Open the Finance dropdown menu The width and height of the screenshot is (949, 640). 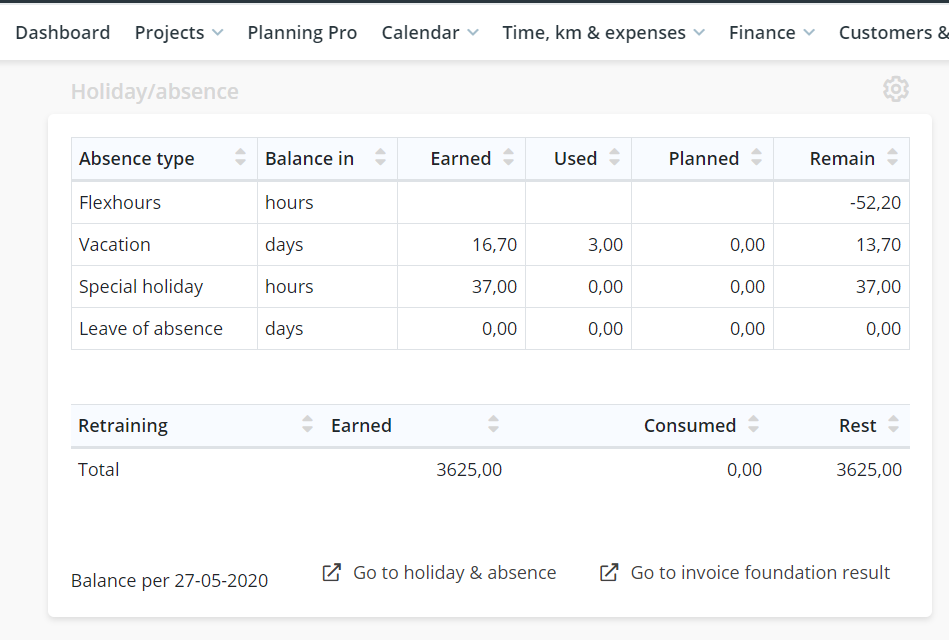click(x=772, y=33)
